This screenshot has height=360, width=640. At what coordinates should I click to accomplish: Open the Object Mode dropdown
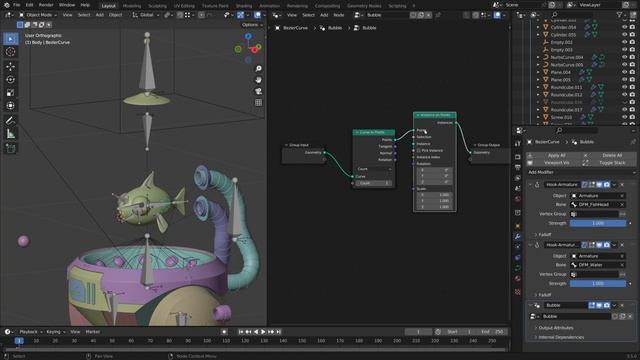click(x=38, y=15)
